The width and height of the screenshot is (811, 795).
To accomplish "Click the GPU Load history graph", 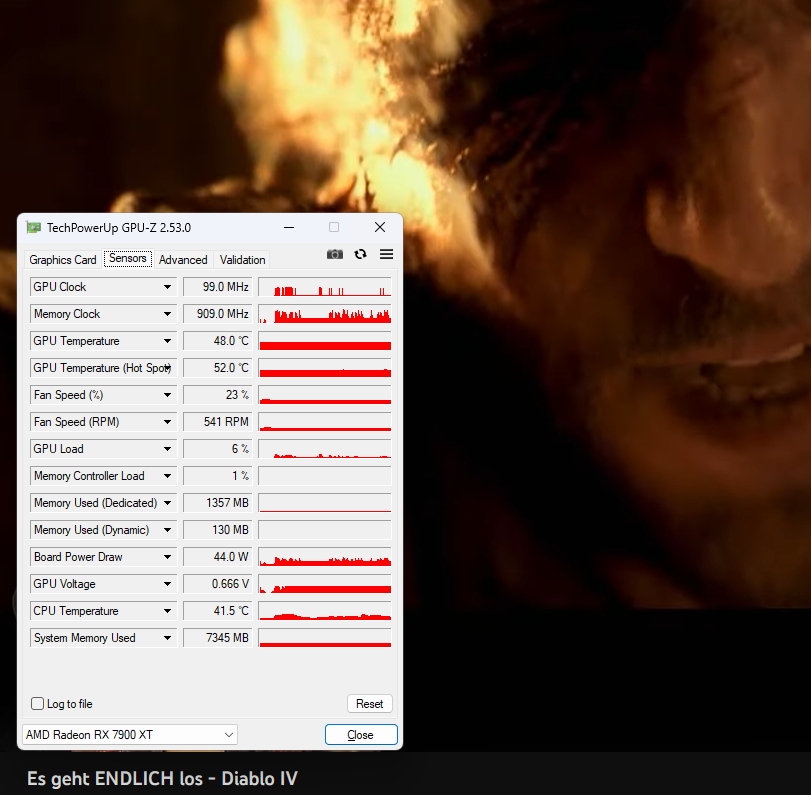I will (325, 449).
